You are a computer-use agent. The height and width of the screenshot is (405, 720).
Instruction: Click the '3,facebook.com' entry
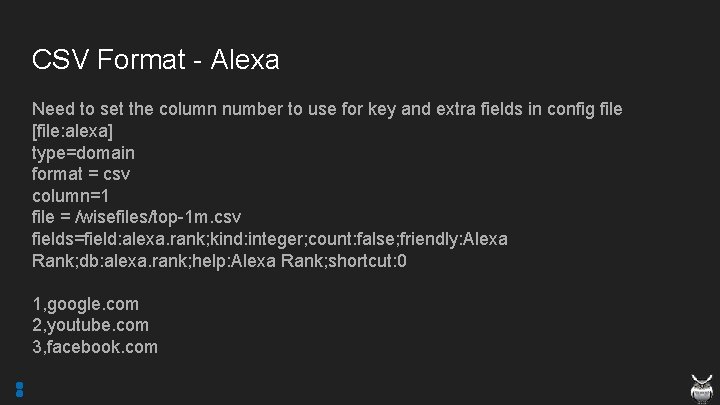tap(94, 347)
